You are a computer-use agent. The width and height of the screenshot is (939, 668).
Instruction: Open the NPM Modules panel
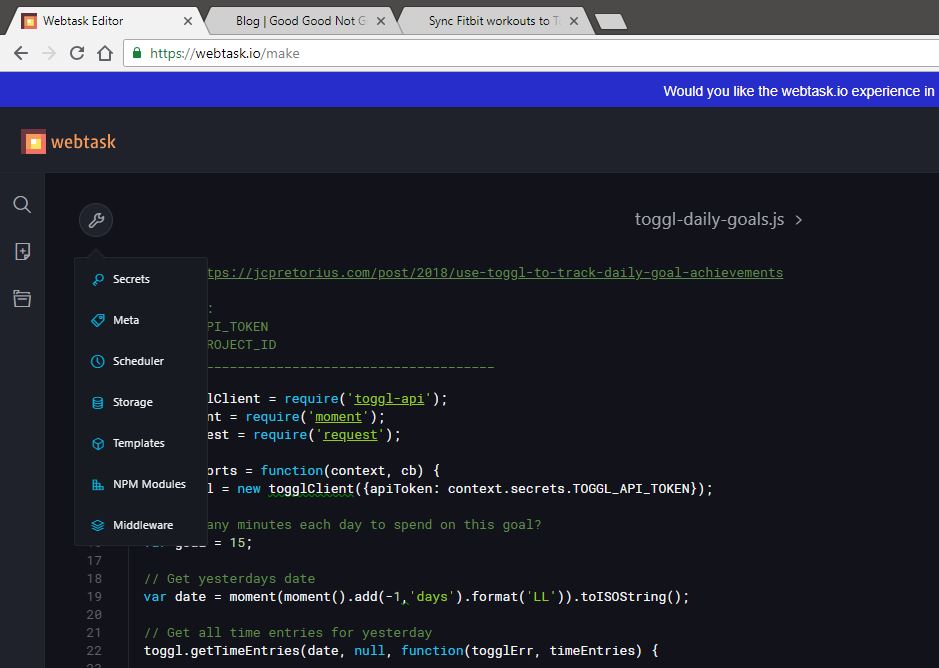point(148,483)
